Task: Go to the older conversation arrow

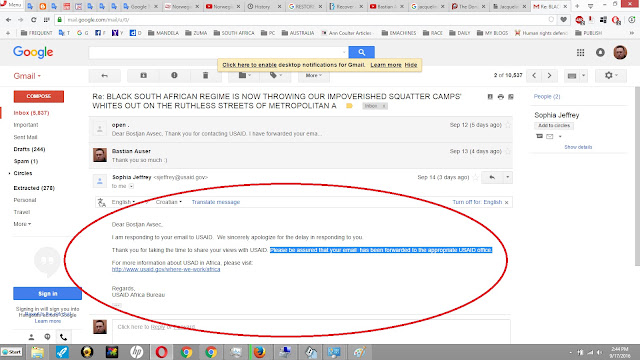Action: [549, 76]
